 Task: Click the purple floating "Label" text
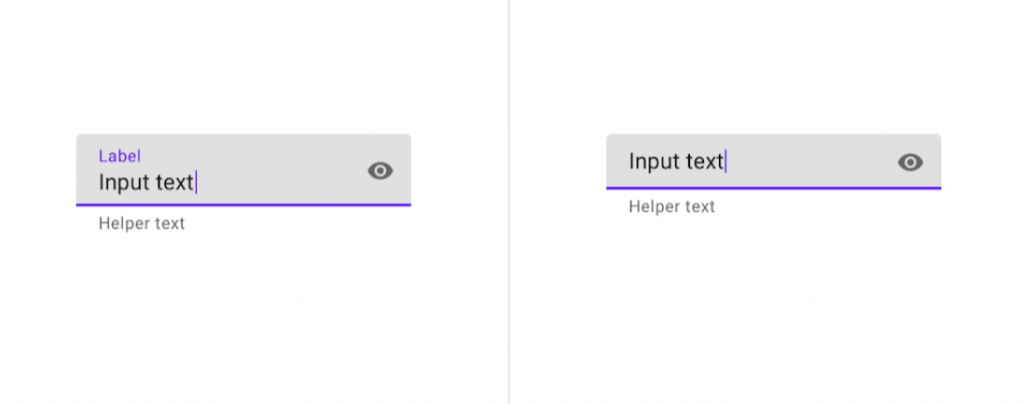coord(120,156)
